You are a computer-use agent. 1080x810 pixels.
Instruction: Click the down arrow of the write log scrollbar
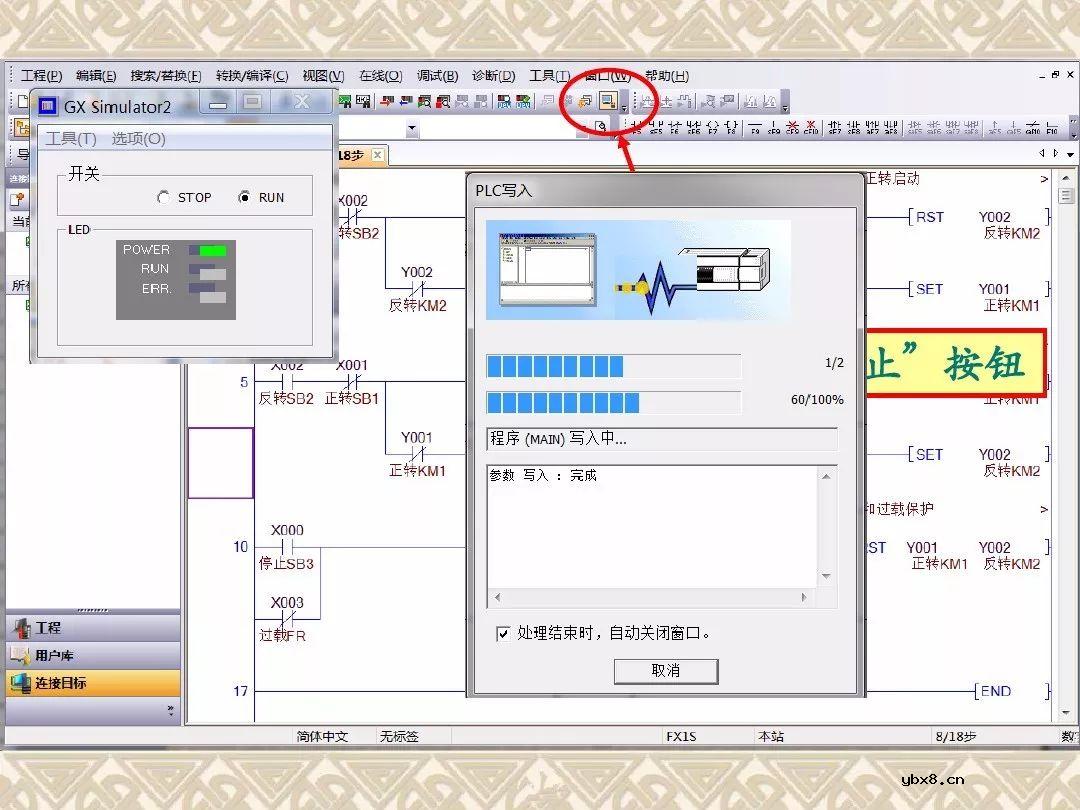click(827, 573)
